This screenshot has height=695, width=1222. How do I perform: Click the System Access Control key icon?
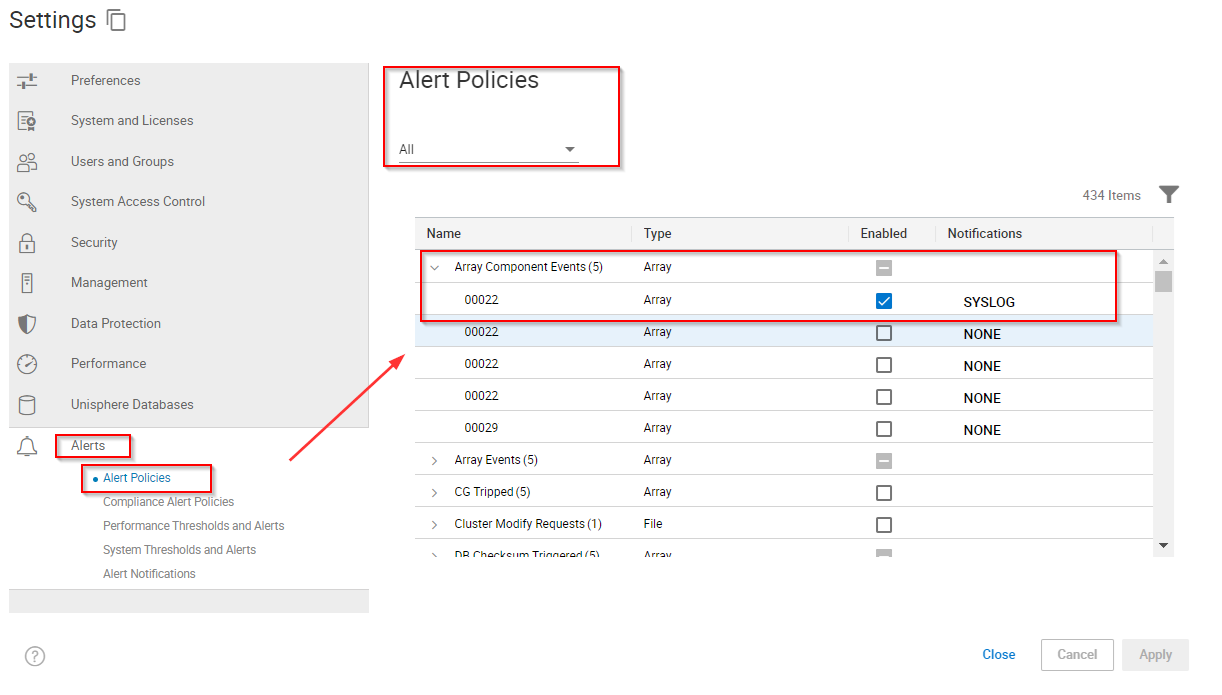27,201
